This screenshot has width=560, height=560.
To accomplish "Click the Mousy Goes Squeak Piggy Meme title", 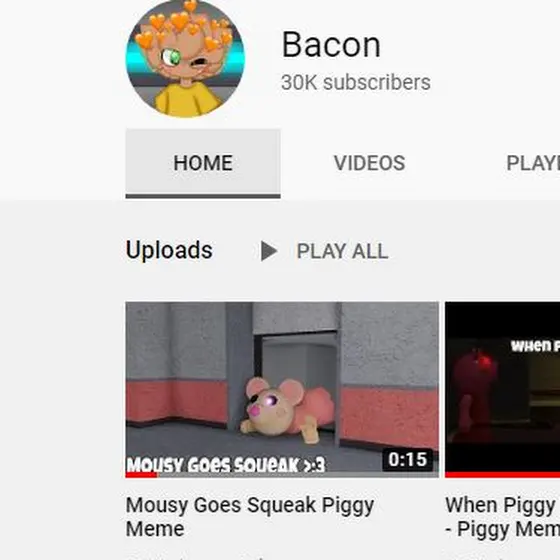I will [x=250, y=516].
